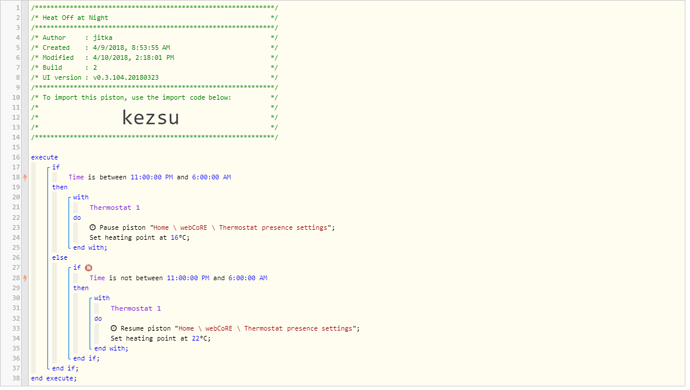Click line number 16 in the gutter

click(16, 157)
